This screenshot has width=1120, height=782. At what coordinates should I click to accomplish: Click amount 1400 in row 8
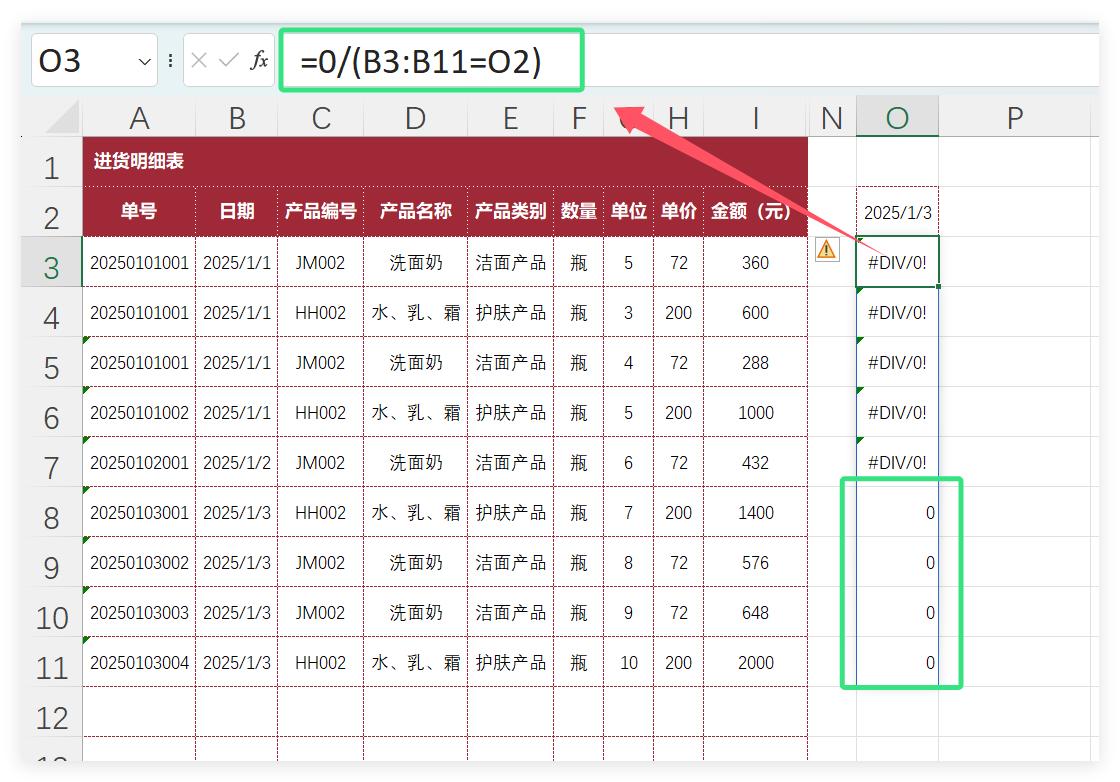tap(756, 512)
